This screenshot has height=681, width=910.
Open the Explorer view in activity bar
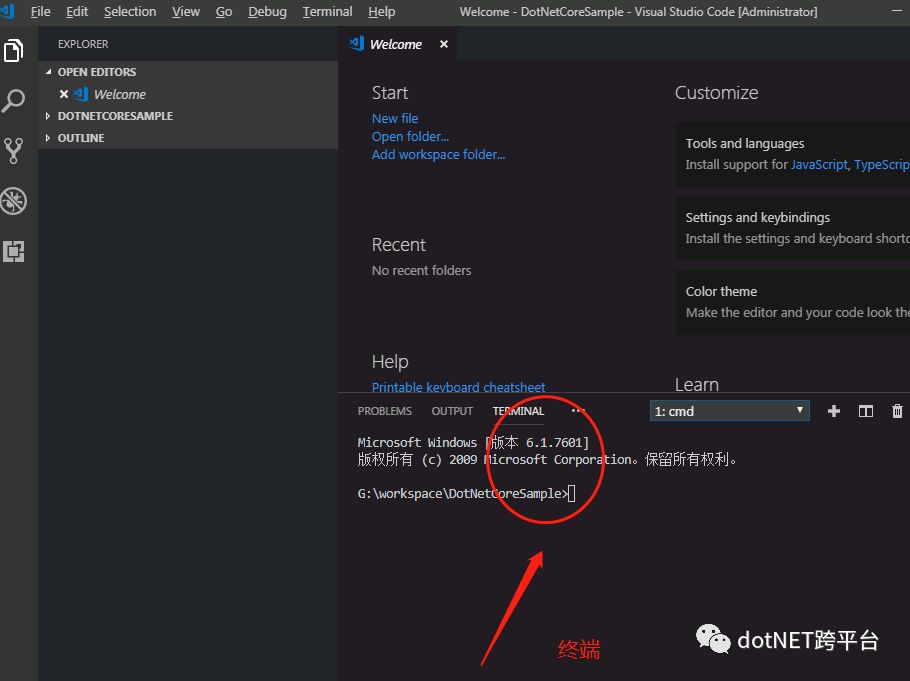[x=13, y=51]
